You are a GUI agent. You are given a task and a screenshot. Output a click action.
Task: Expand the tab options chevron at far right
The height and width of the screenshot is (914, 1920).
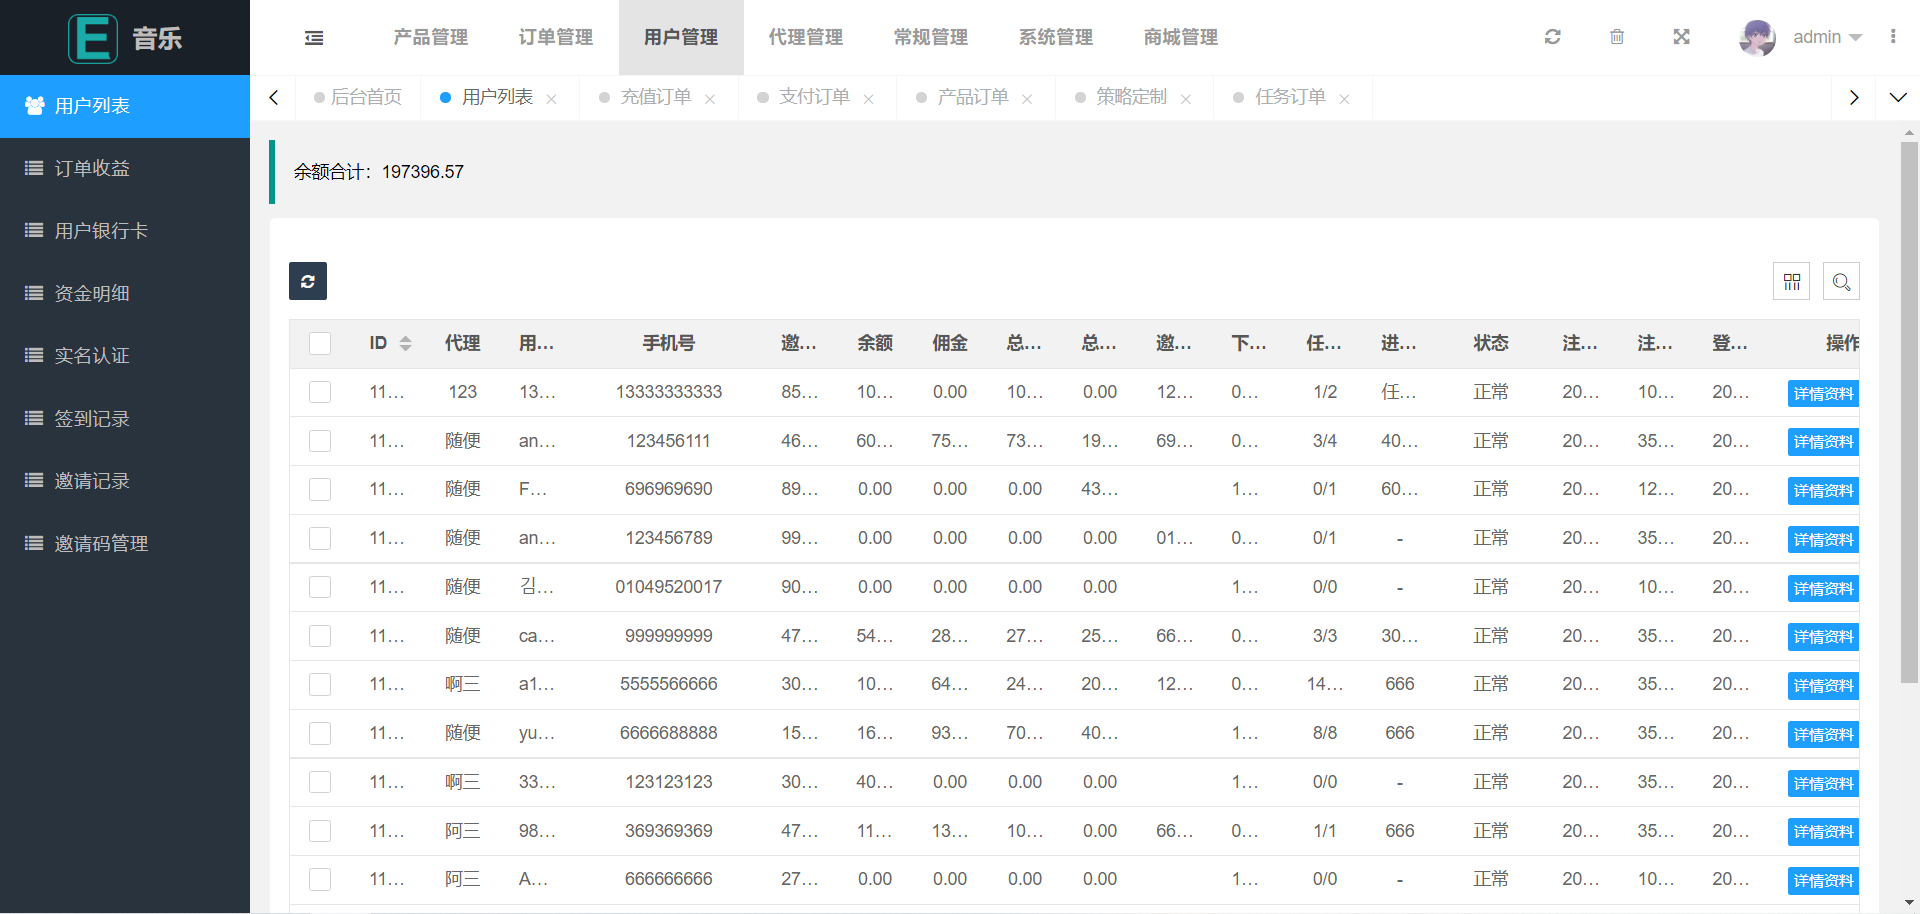click(1897, 97)
